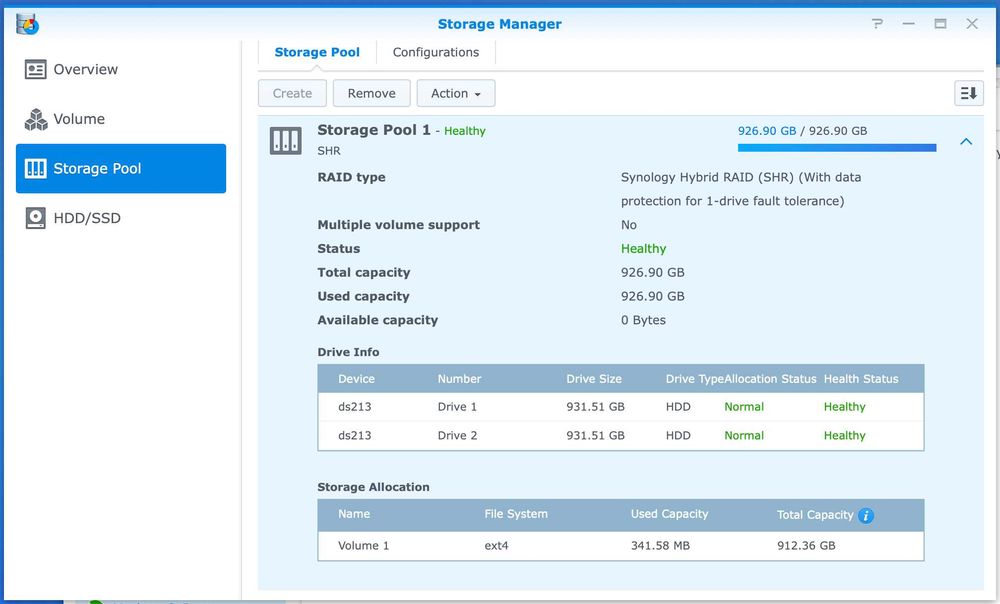The image size is (1000, 604).
Task: Click the Device column header
Action: [357, 379]
